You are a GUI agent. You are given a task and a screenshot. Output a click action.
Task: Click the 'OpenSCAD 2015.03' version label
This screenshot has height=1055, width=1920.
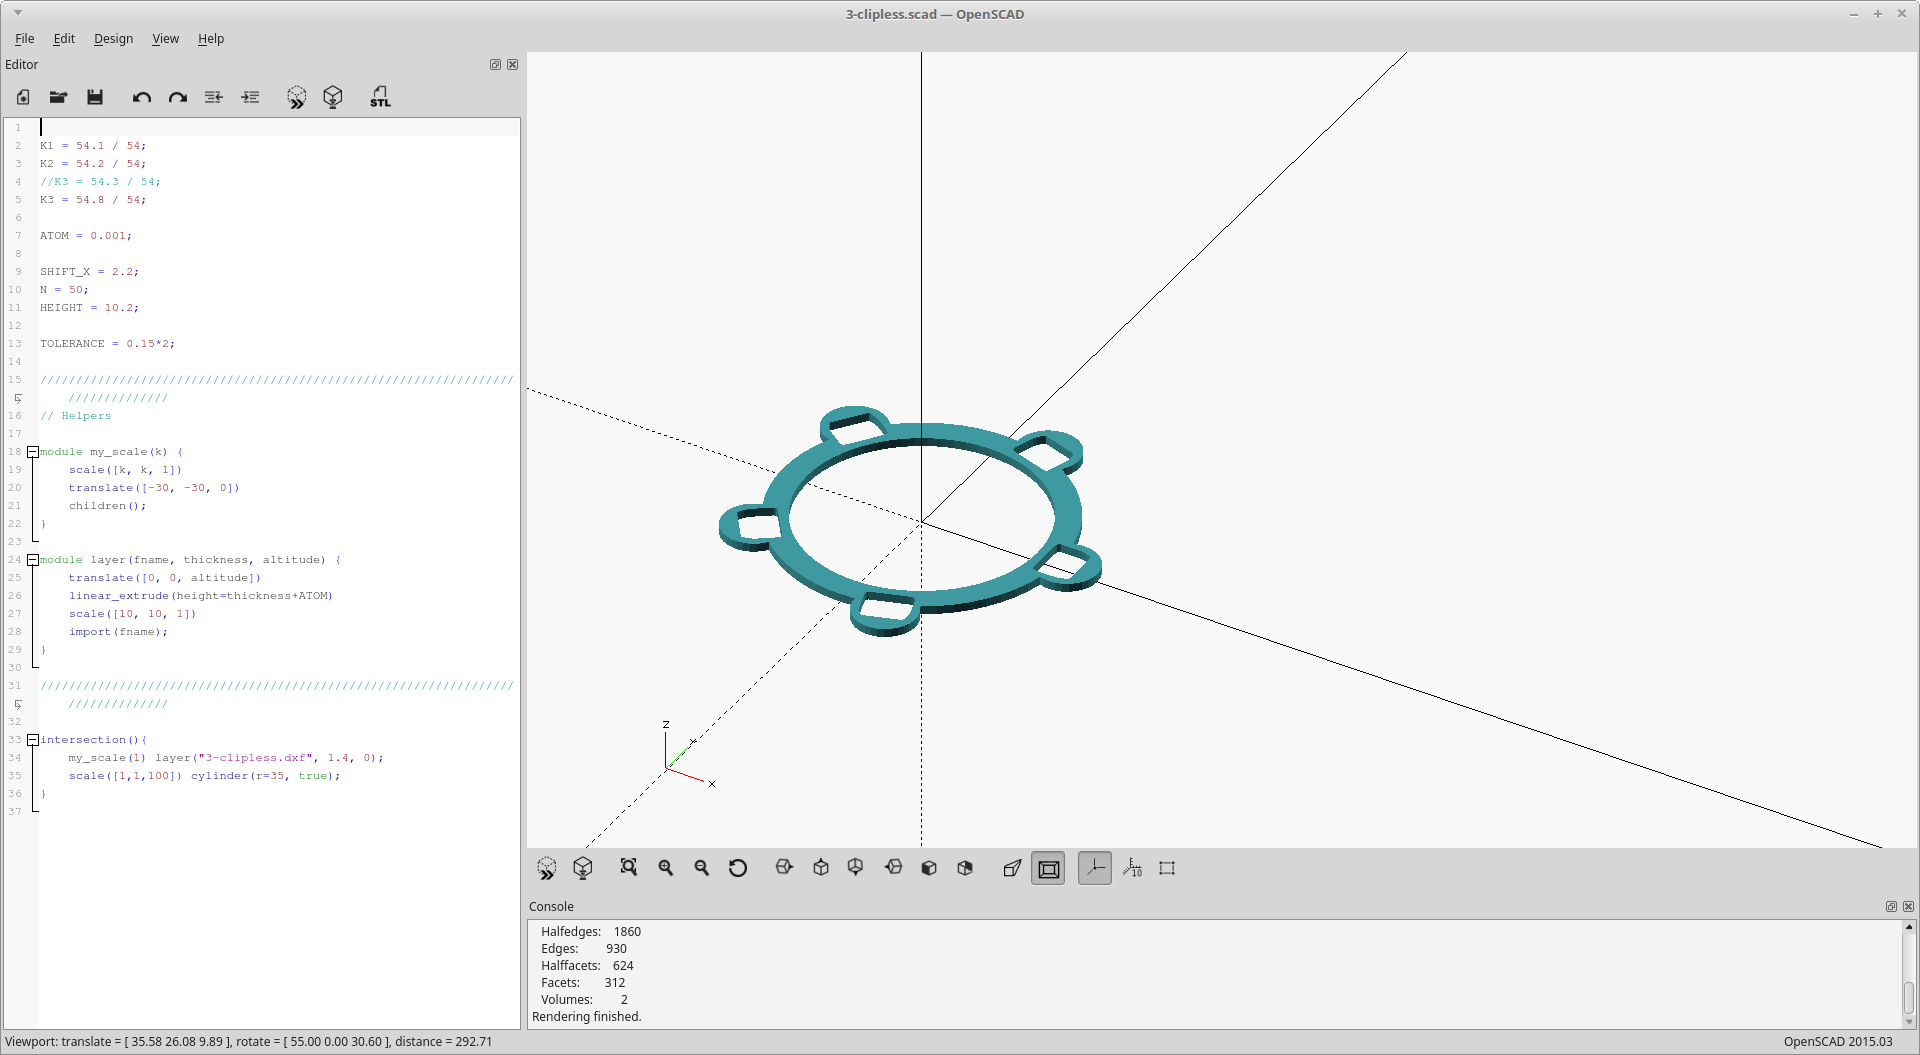point(1838,1042)
